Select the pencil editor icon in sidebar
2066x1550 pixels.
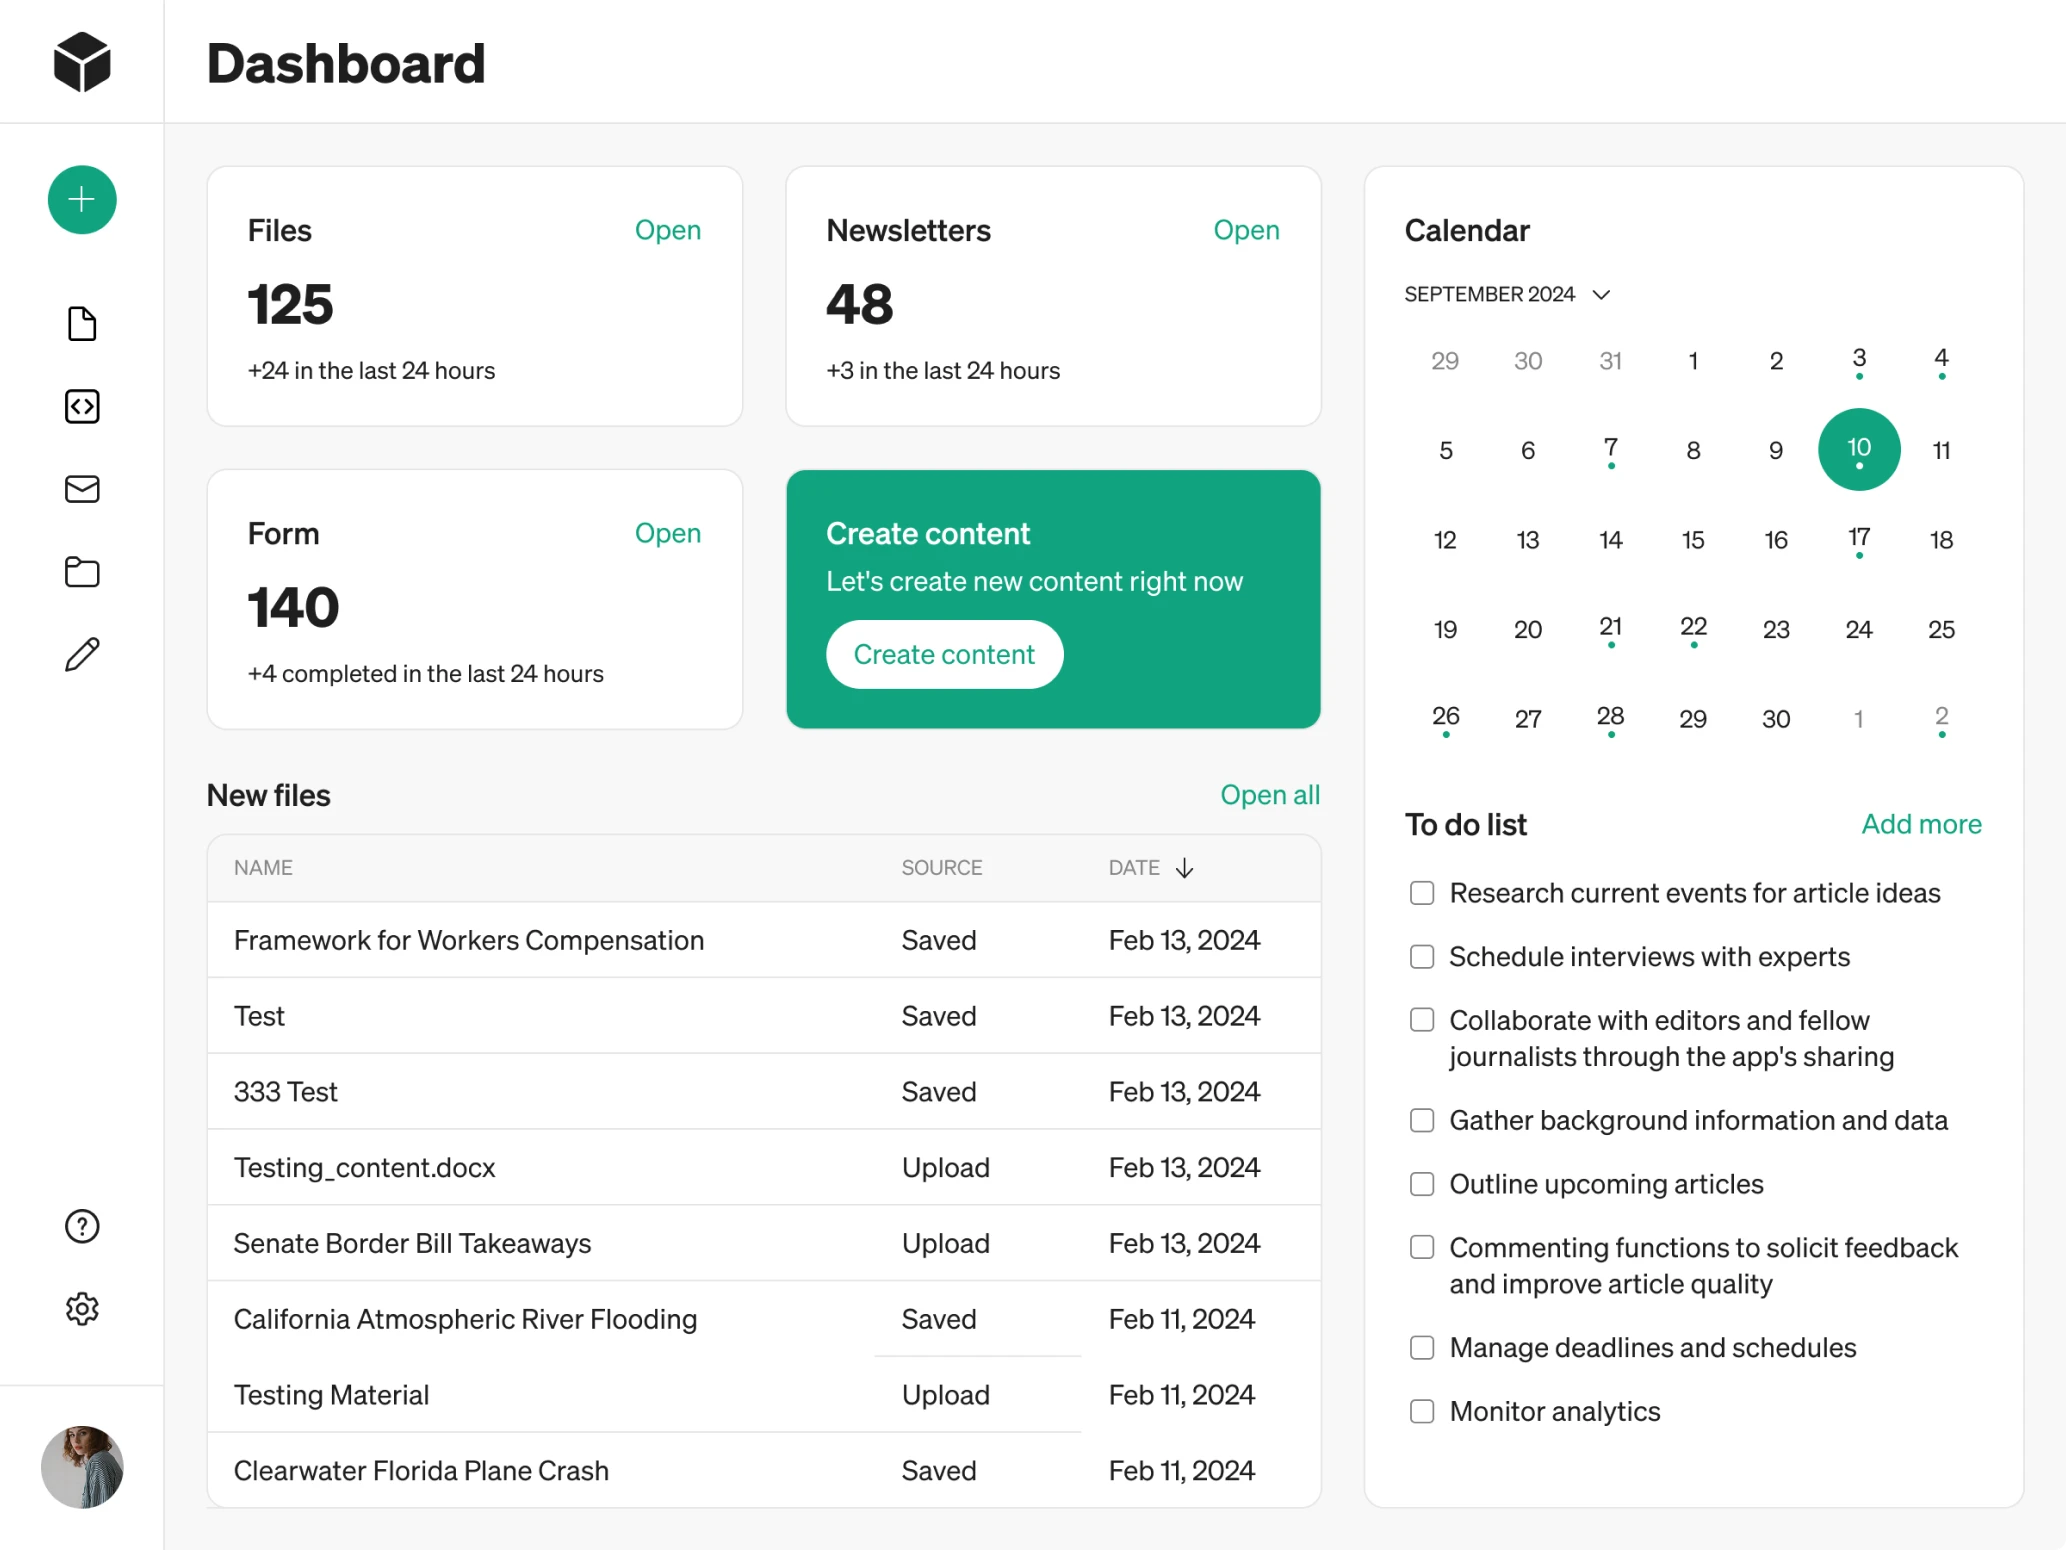click(81, 654)
